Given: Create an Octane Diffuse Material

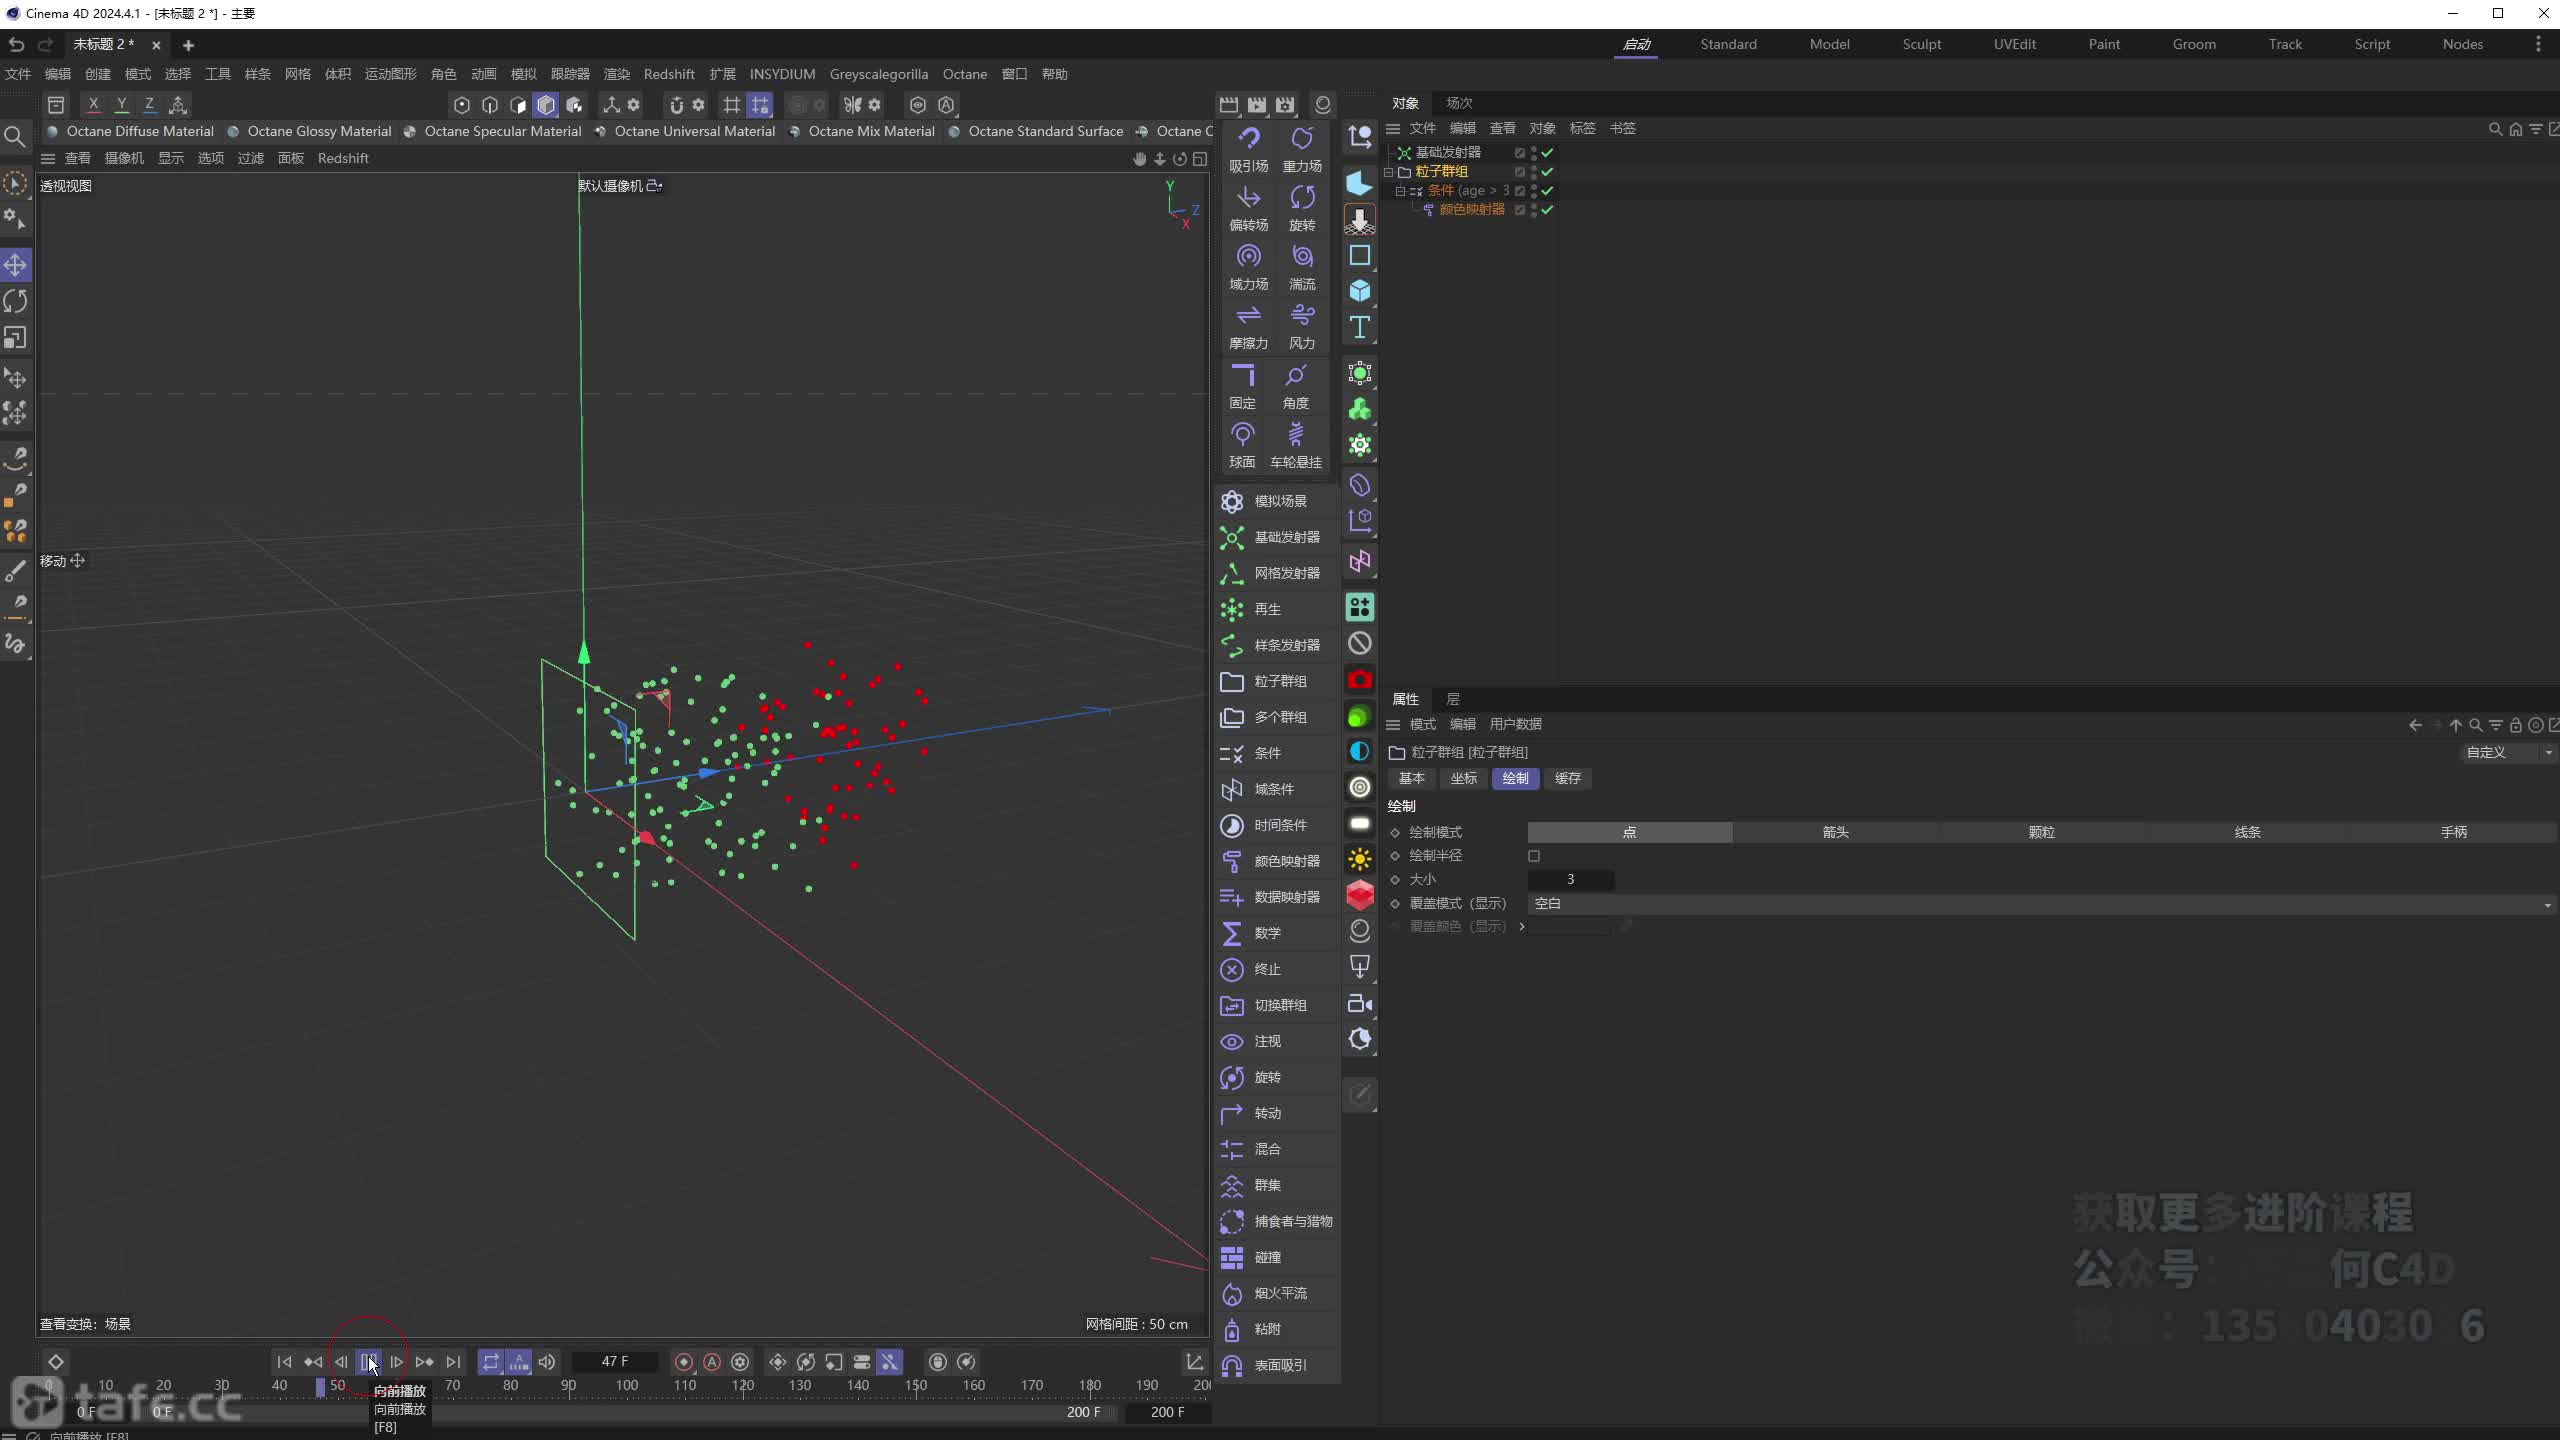Looking at the screenshot, I should tap(131, 131).
